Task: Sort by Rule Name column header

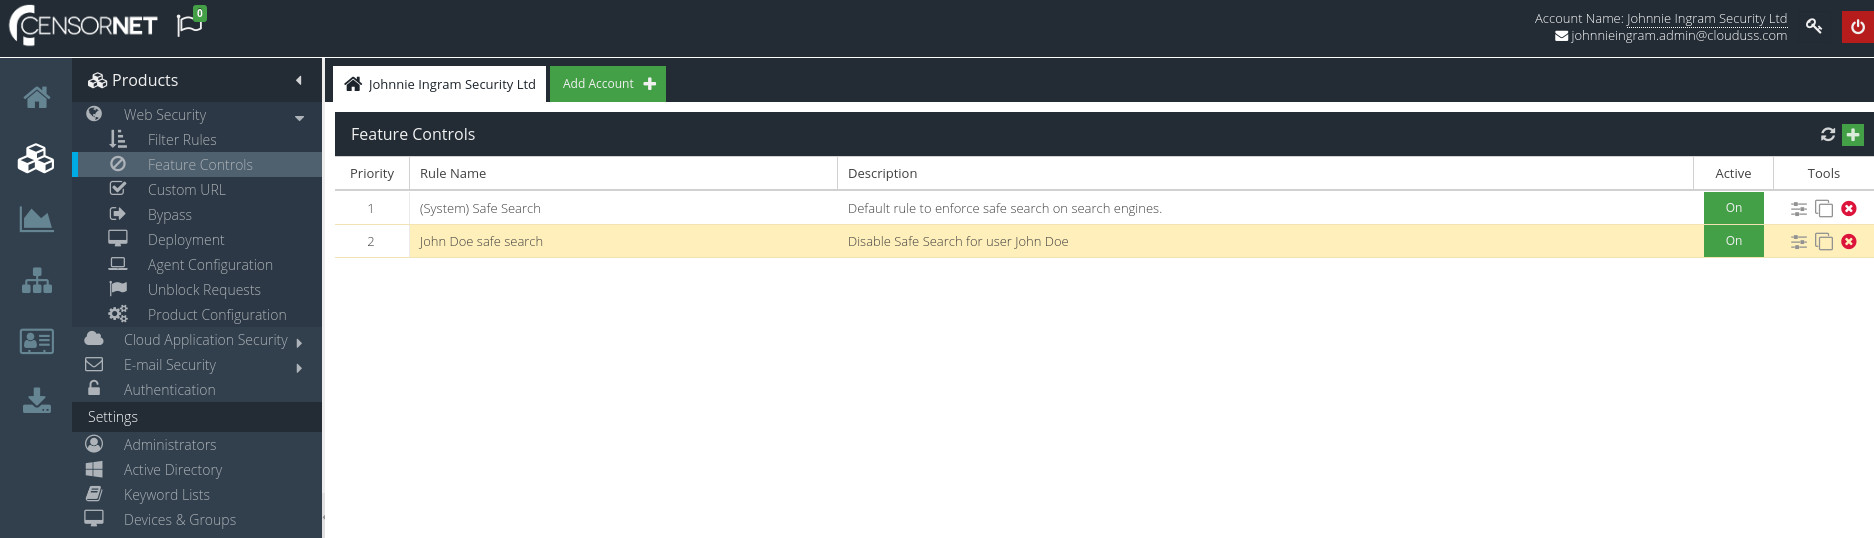Action: click(x=623, y=173)
